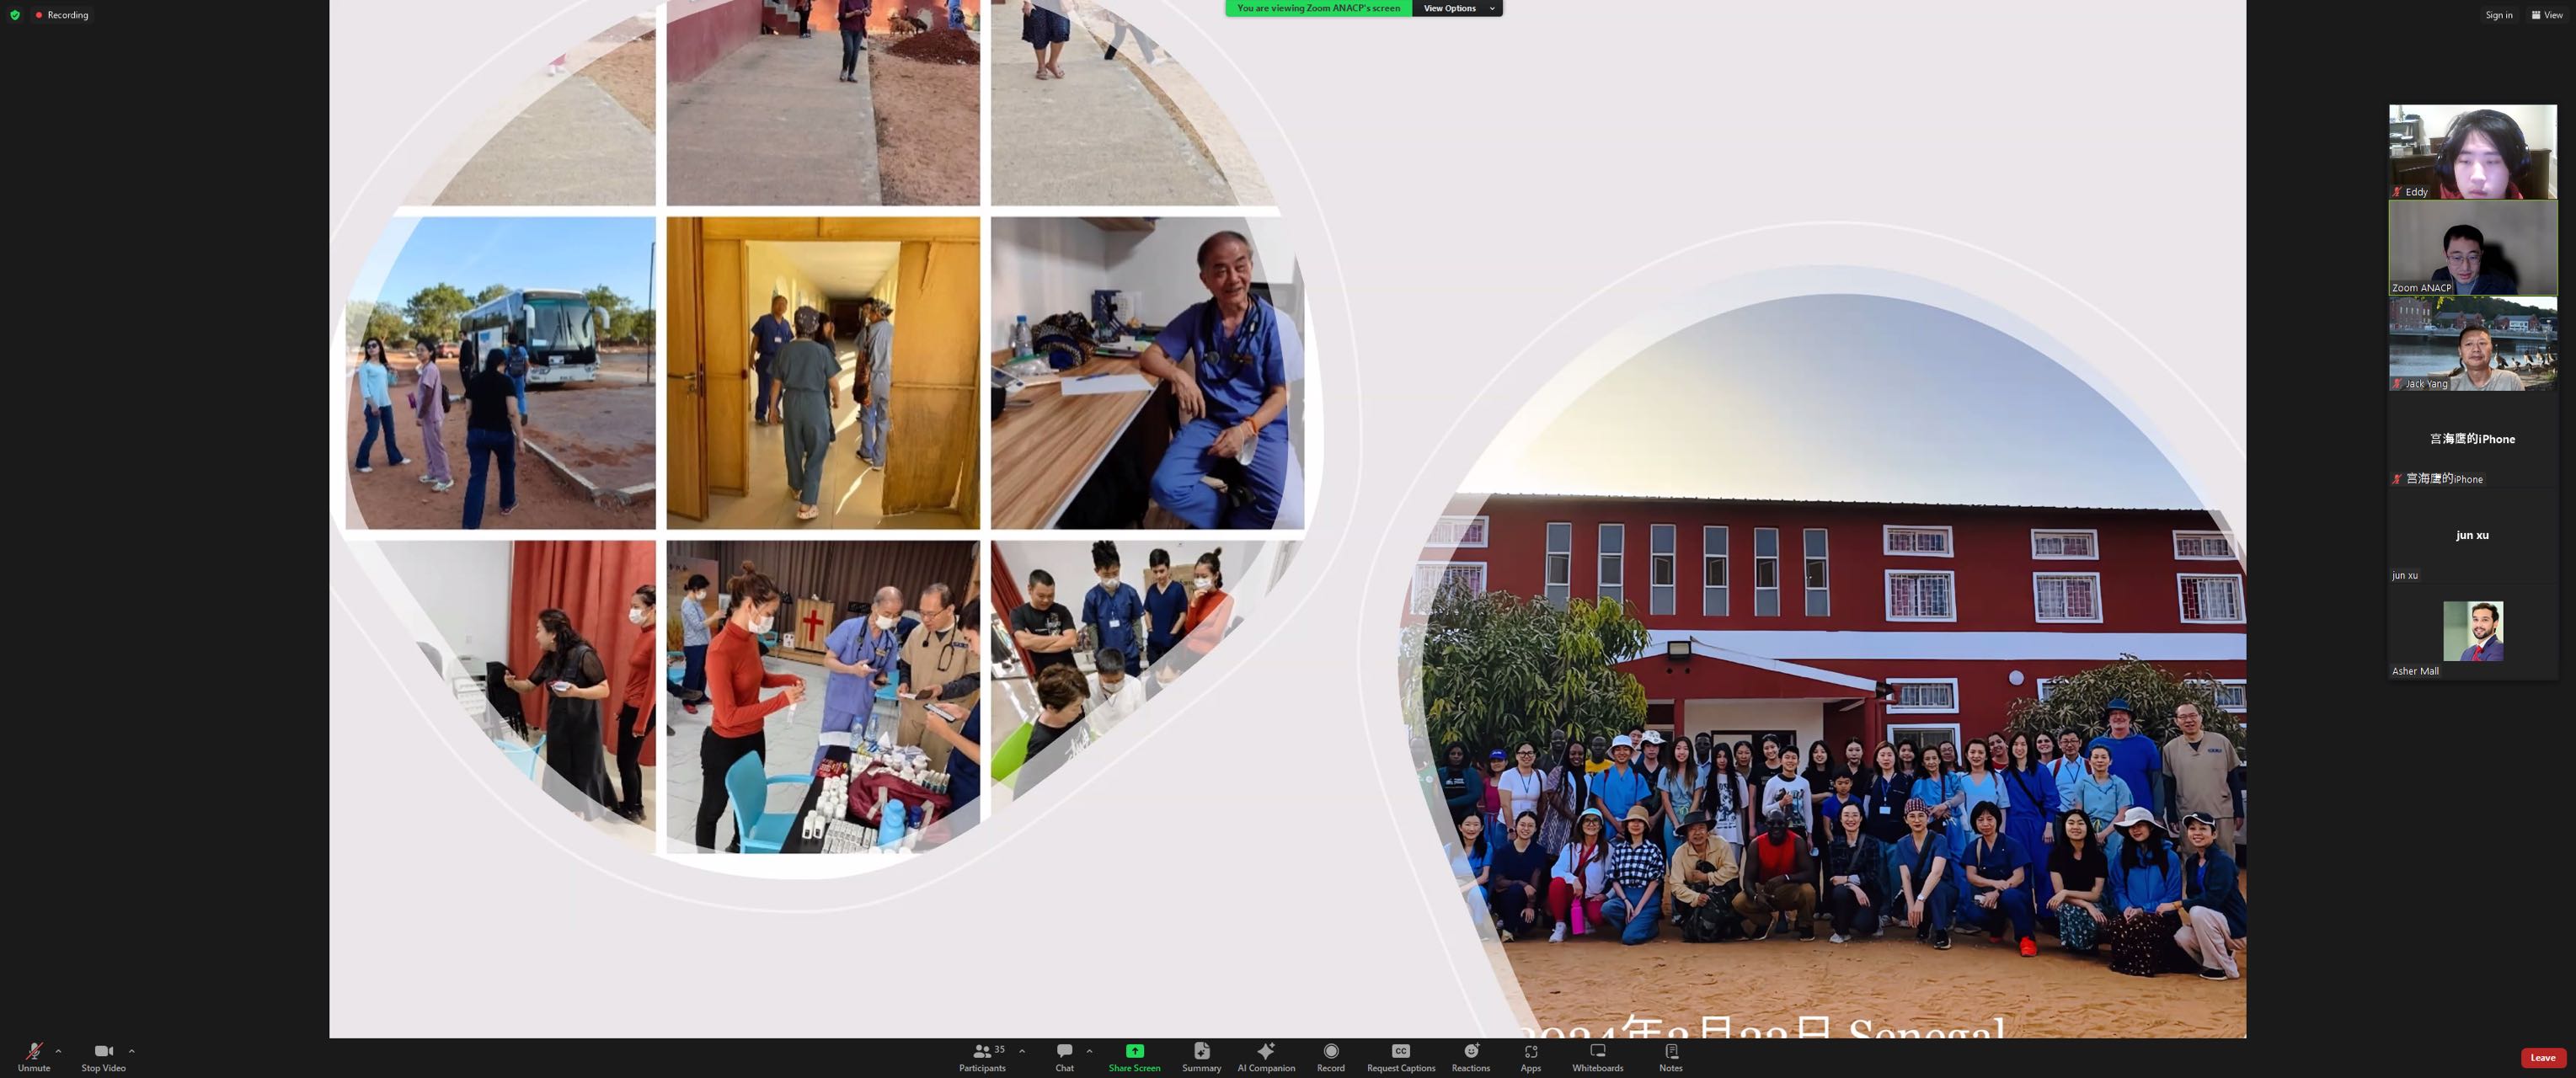
Task: Open Notes
Action: (1671, 1056)
